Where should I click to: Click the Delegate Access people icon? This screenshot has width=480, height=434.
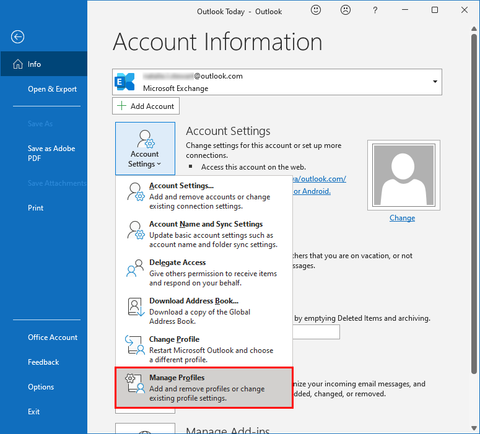[135, 268]
